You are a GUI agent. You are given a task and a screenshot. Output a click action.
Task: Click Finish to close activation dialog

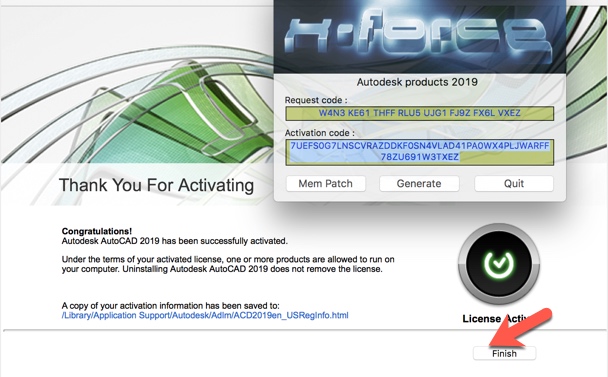click(x=504, y=353)
